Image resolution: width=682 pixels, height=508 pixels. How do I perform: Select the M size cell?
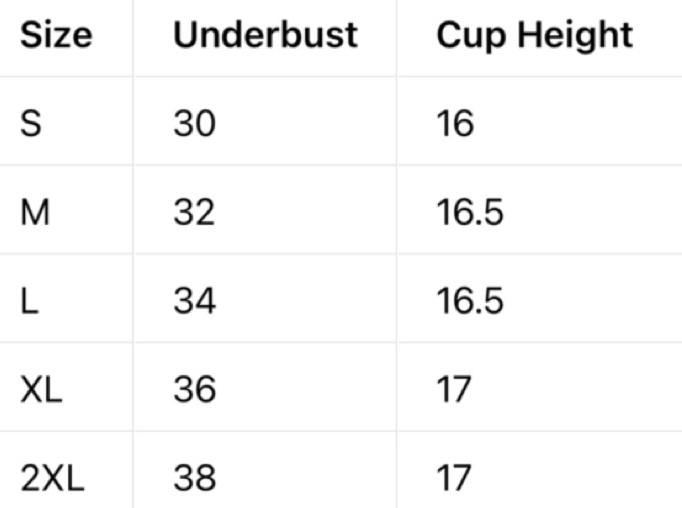[35, 213]
